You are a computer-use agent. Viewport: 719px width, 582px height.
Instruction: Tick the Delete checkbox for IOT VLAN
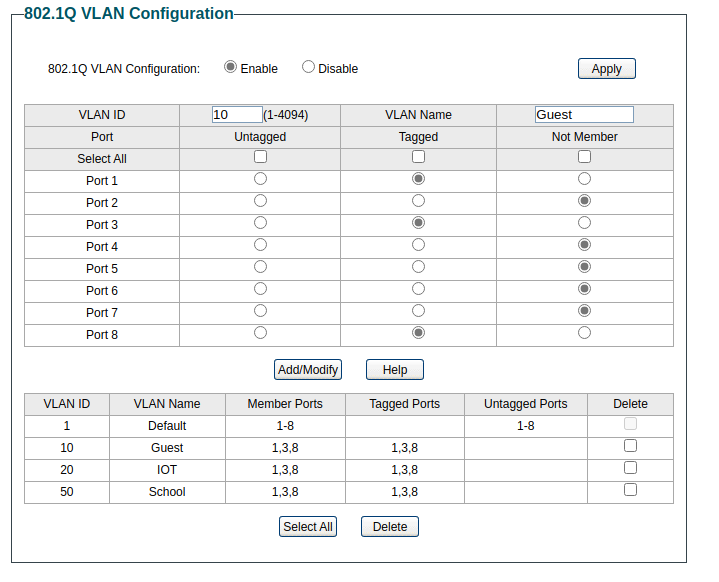click(x=630, y=468)
